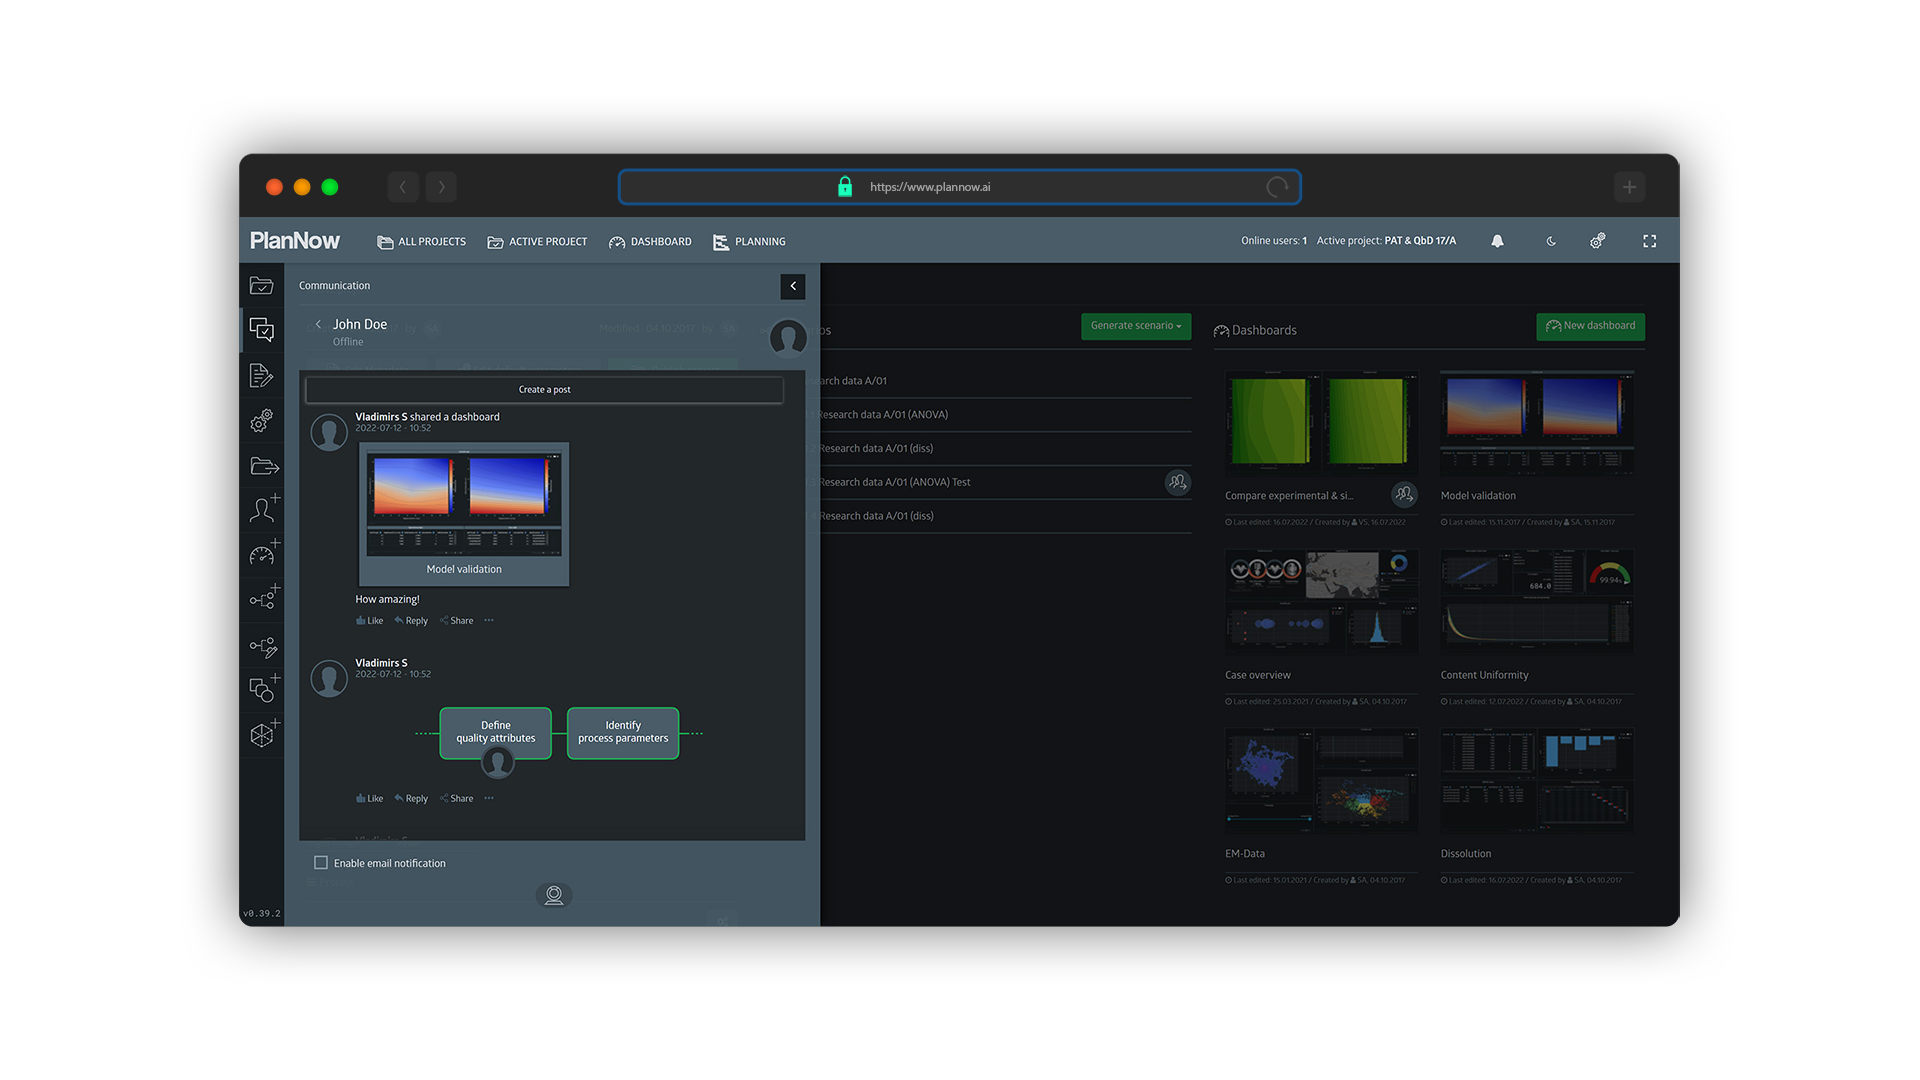Open the Communication chat icon in sidebar

262,330
